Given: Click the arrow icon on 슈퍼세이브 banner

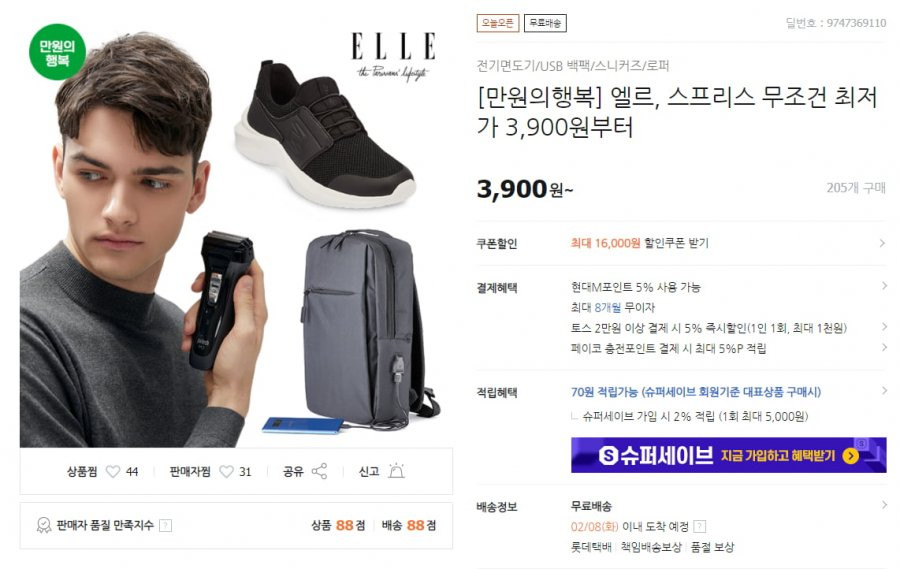Looking at the screenshot, I should 851,456.
